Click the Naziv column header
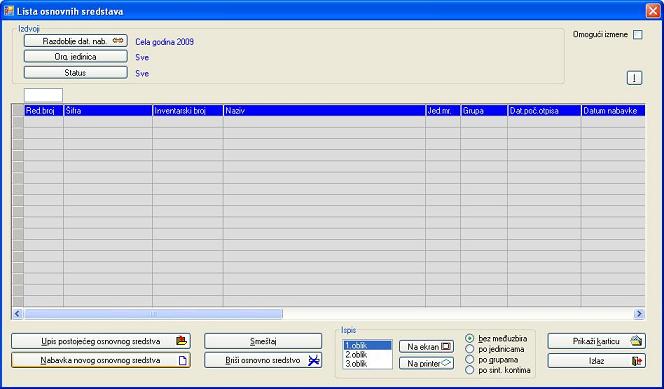 324,110
